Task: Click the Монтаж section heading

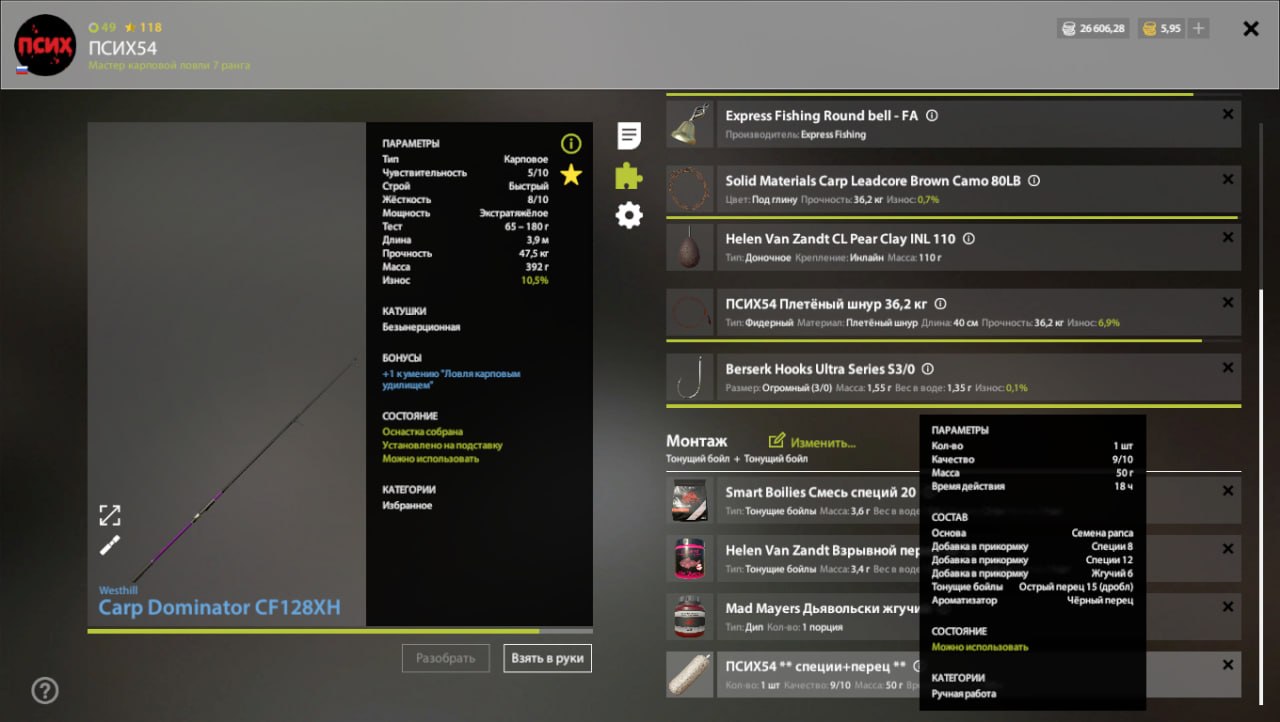Action: coord(697,441)
